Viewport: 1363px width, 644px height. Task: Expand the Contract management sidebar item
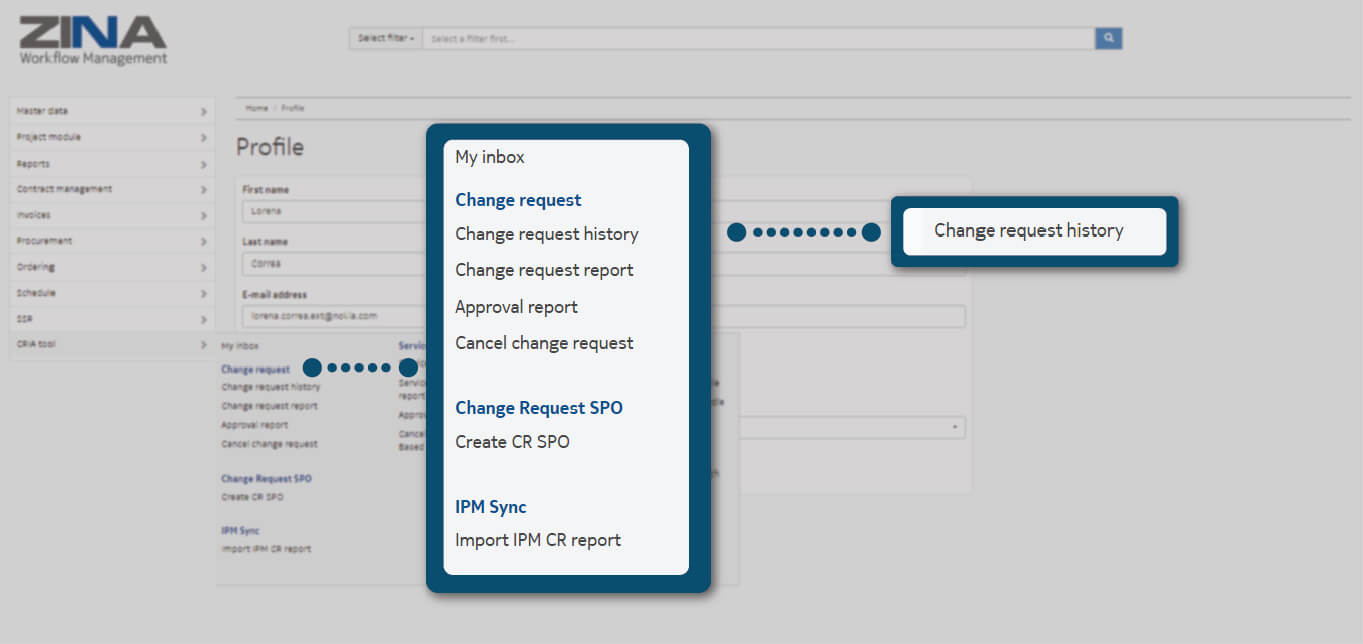tap(65, 189)
